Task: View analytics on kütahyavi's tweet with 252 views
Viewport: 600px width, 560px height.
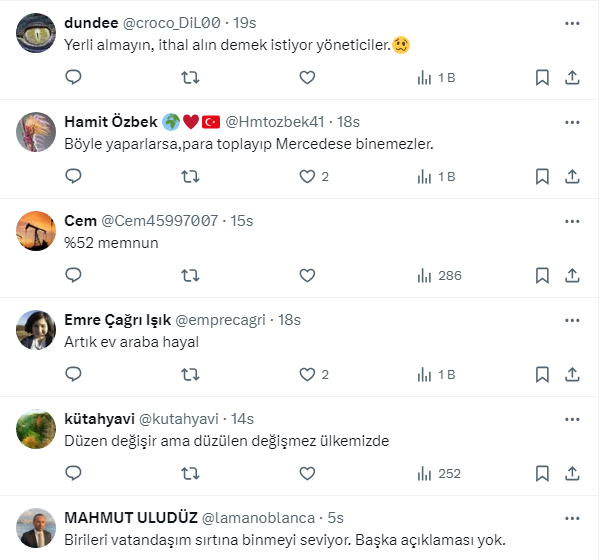Action: [x=439, y=473]
